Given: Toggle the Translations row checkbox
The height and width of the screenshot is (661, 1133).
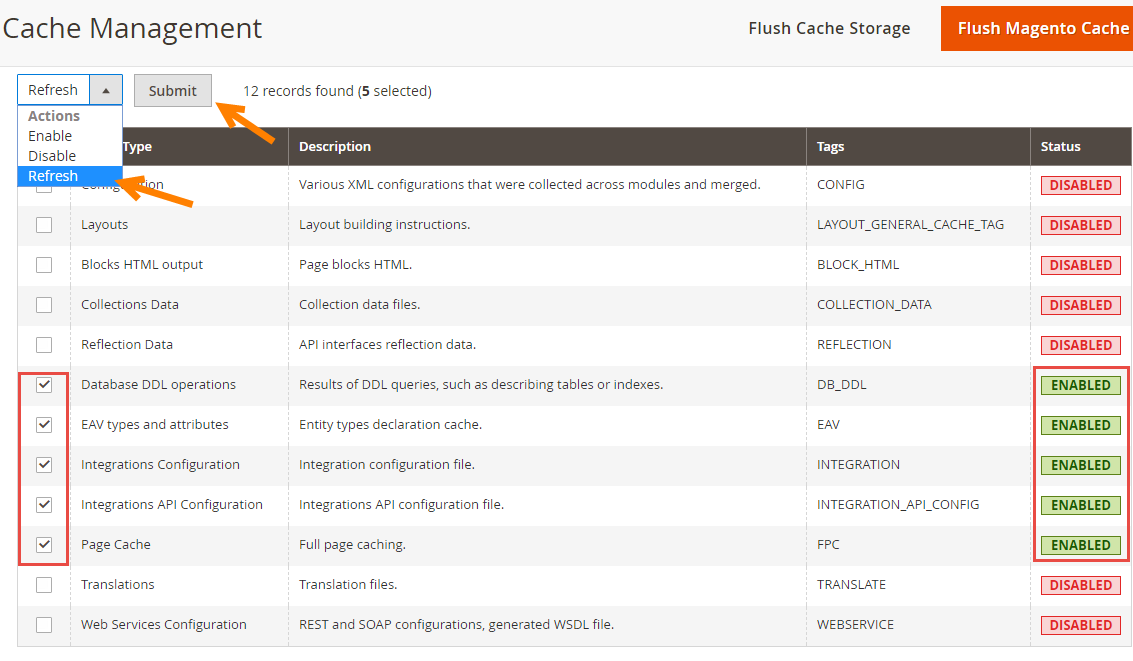Looking at the screenshot, I should (44, 585).
